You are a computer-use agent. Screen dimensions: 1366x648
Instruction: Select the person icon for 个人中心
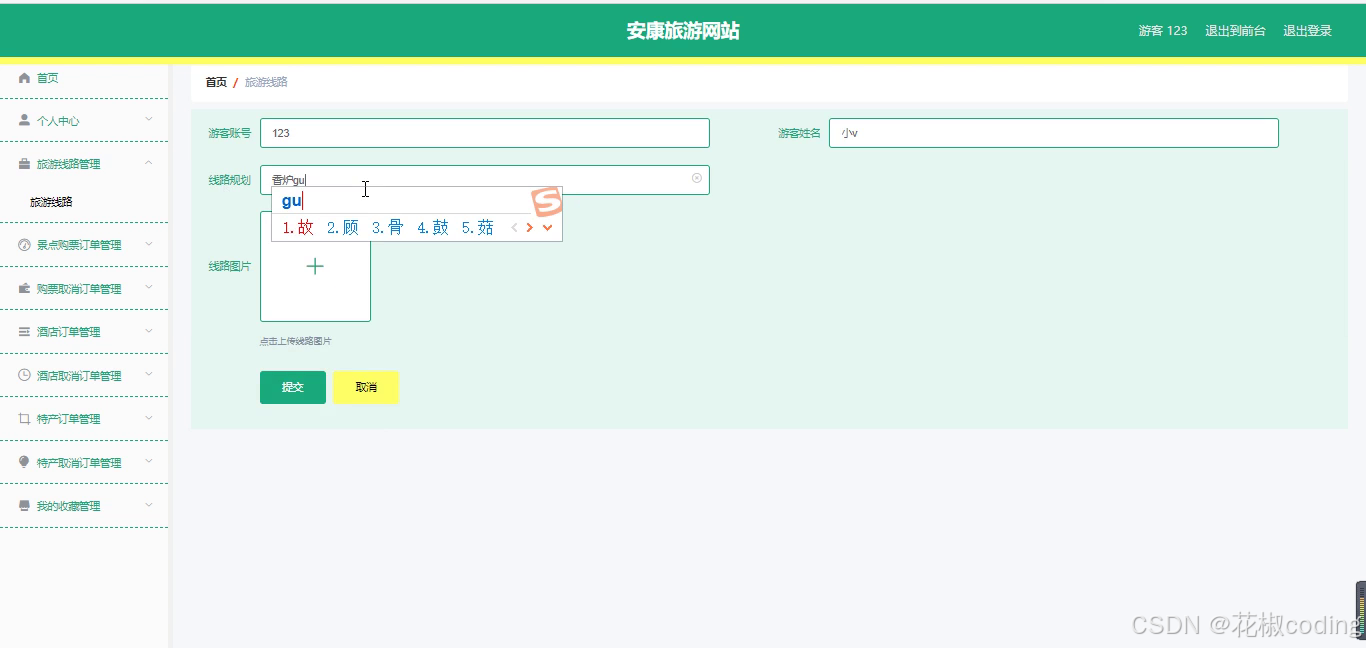[22, 120]
